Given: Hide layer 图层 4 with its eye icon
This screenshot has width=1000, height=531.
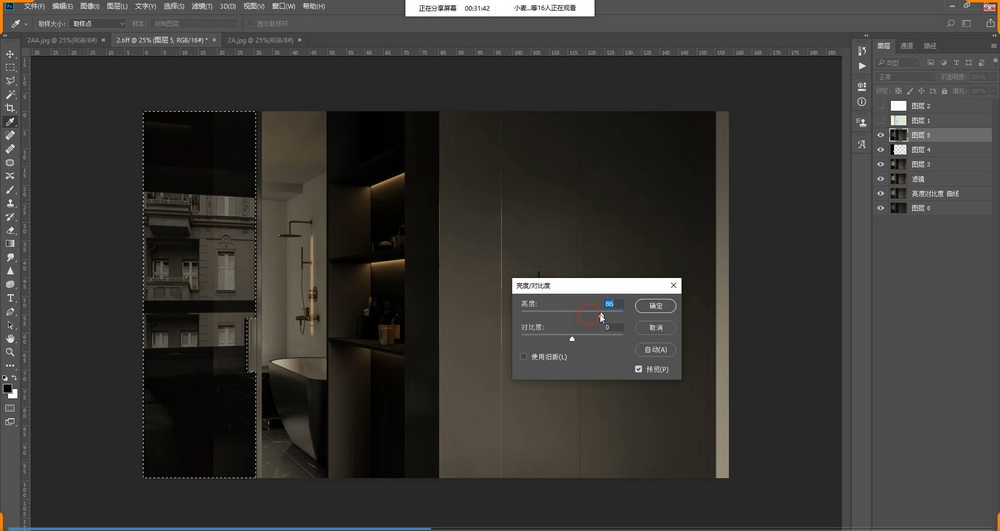Looking at the screenshot, I should tap(880, 149).
